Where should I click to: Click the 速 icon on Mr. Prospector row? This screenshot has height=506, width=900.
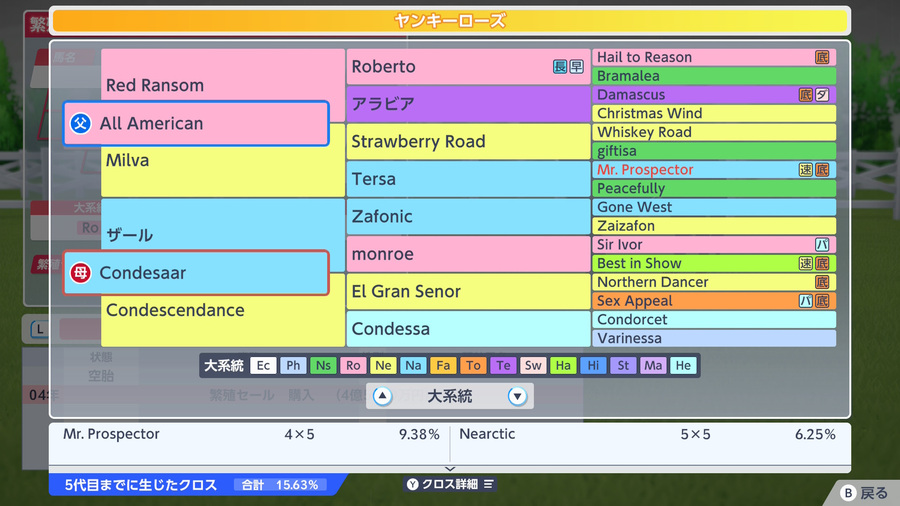(x=806, y=169)
